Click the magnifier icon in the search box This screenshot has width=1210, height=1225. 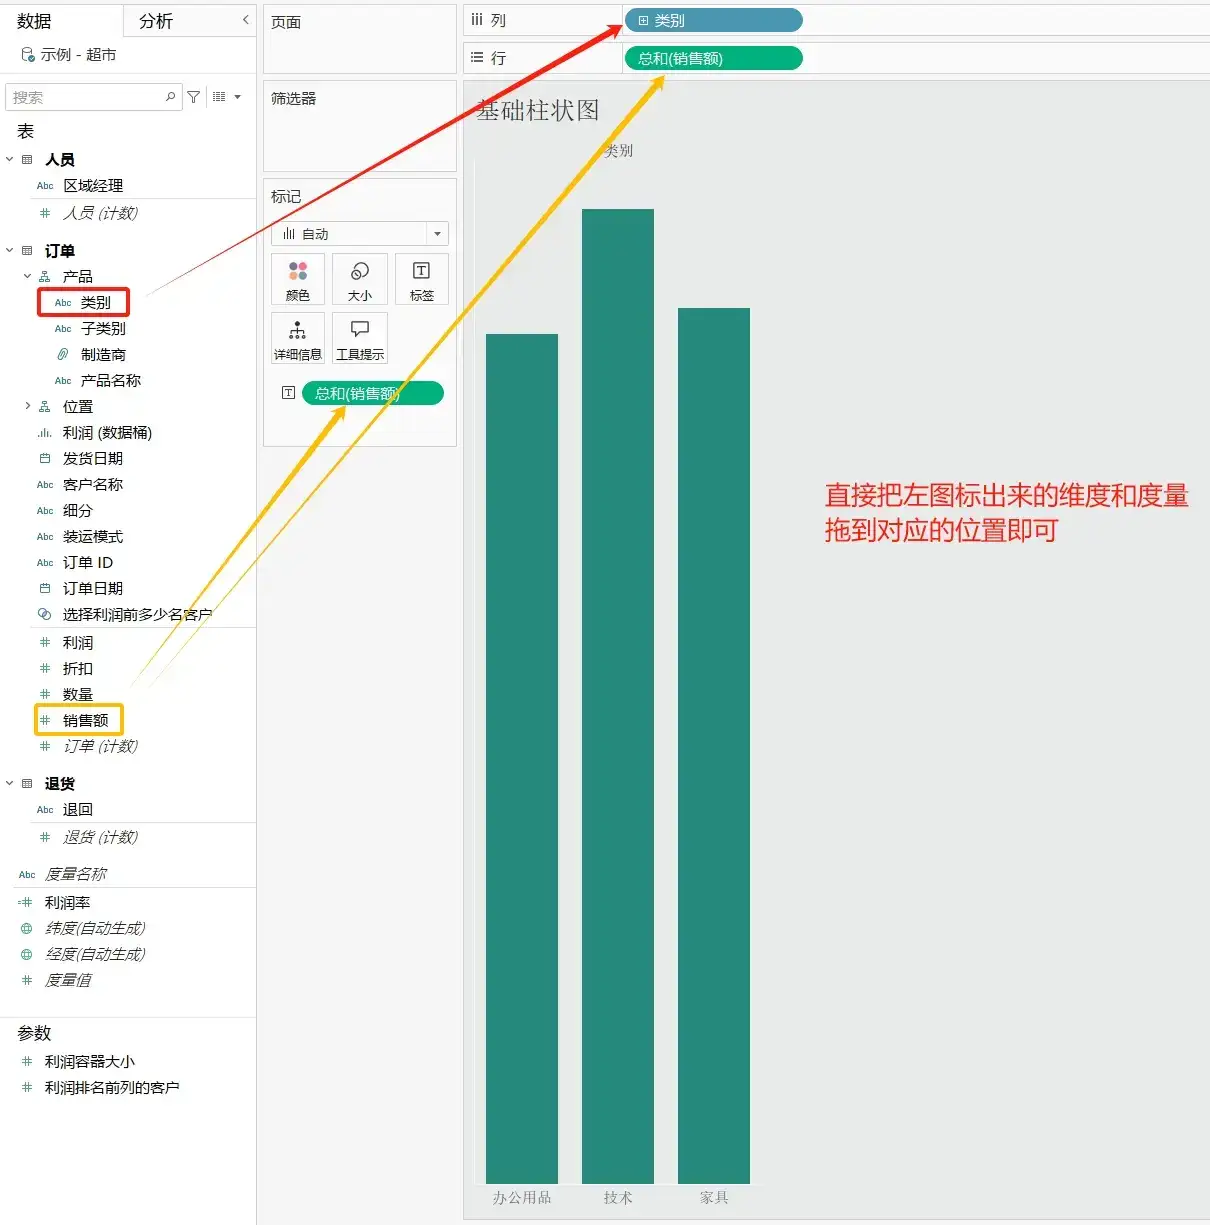click(171, 96)
